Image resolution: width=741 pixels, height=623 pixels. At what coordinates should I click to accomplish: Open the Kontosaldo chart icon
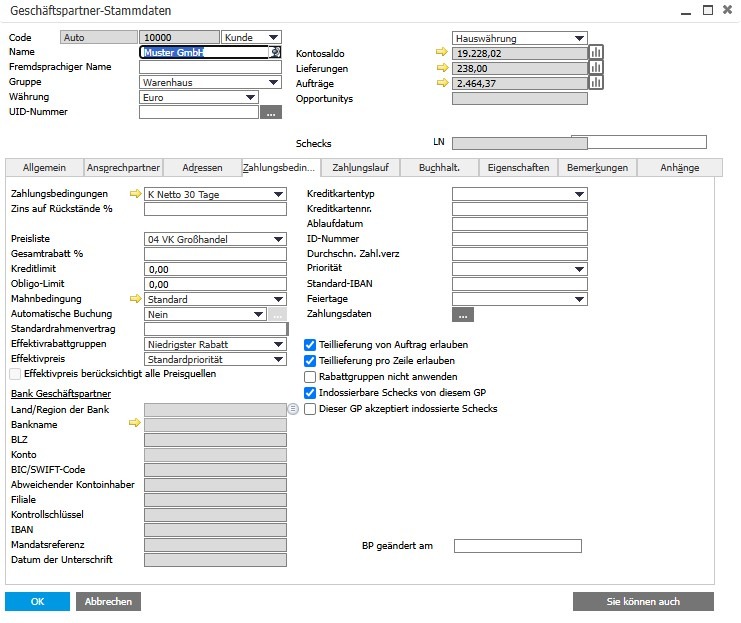tap(595, 52)
